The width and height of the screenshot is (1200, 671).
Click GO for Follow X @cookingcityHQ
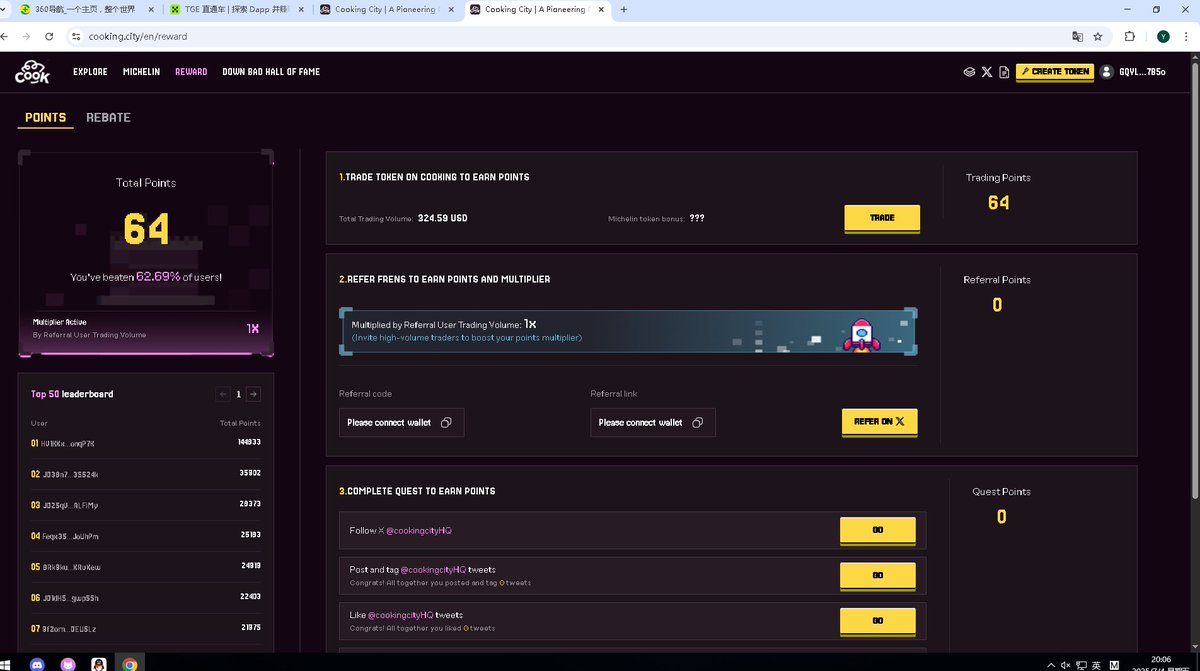click(878, 531)
